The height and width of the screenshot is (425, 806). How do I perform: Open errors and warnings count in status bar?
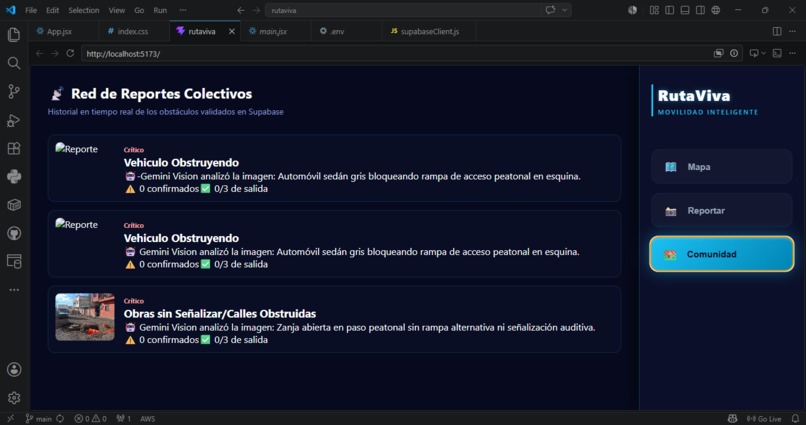click(x=90, y=419)
